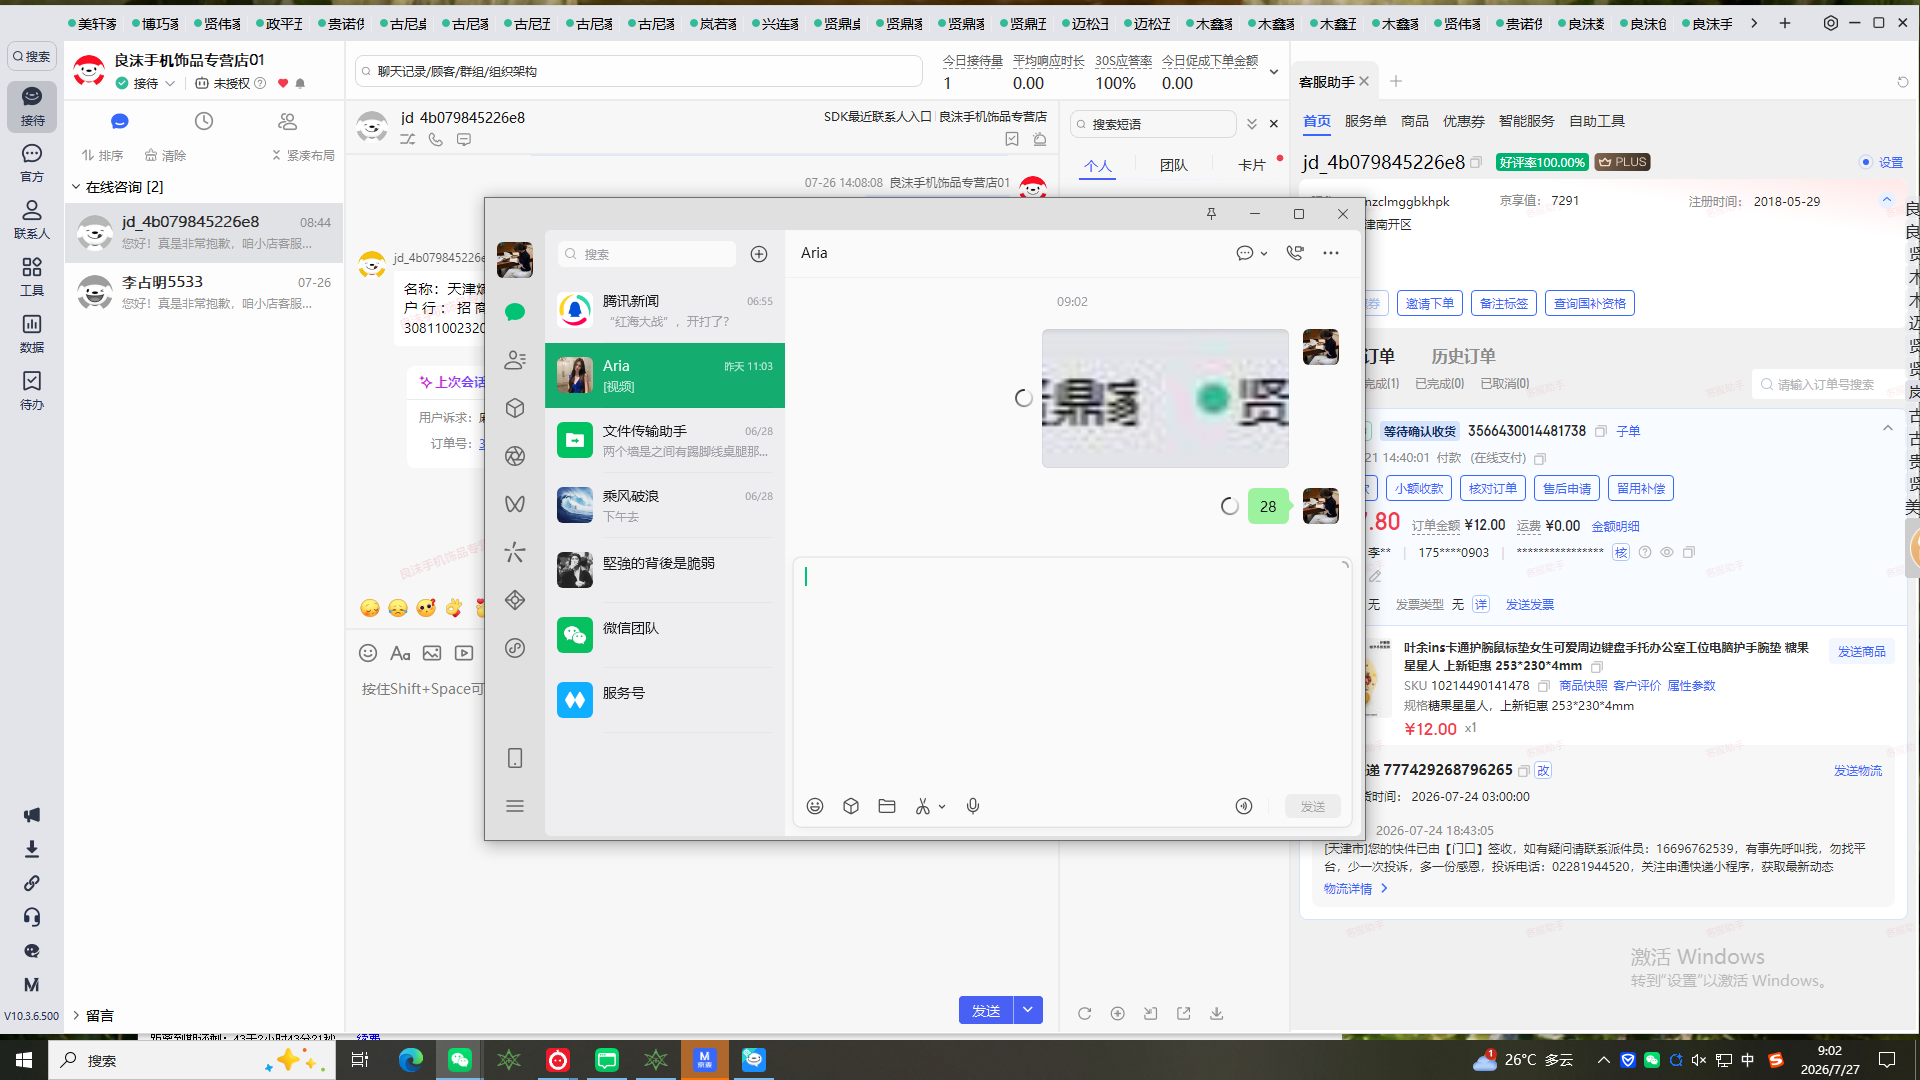The height and width of the screenshot is (1080, 1920).
Task: Start voice call with Aria in WeChat
Action: click(1295, 253)
